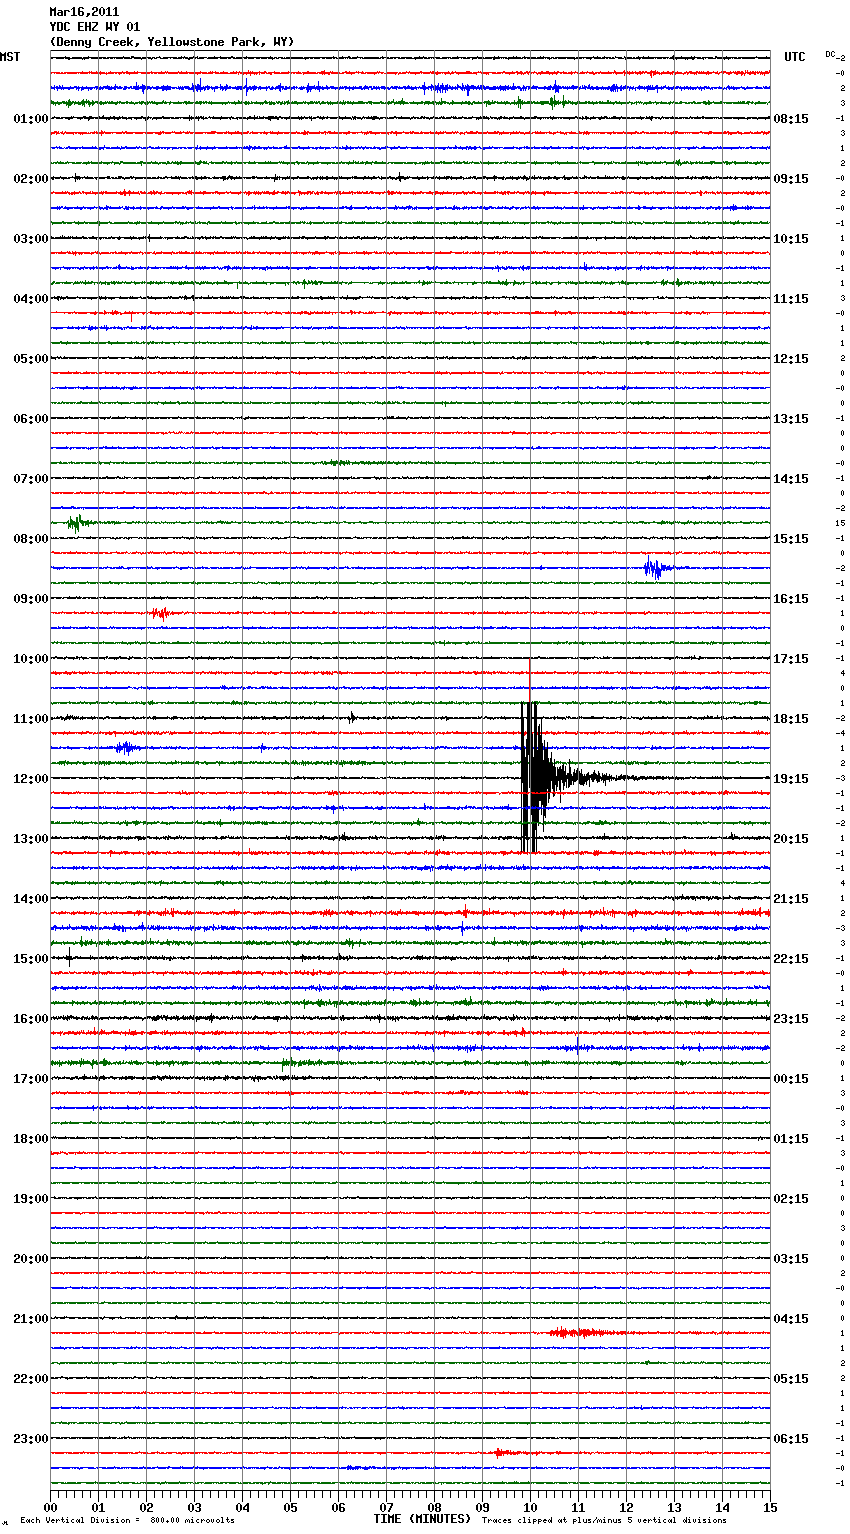Click the "15" minute tick label
Viewport: 850px width, 1534px height.
coord(770,1507)
